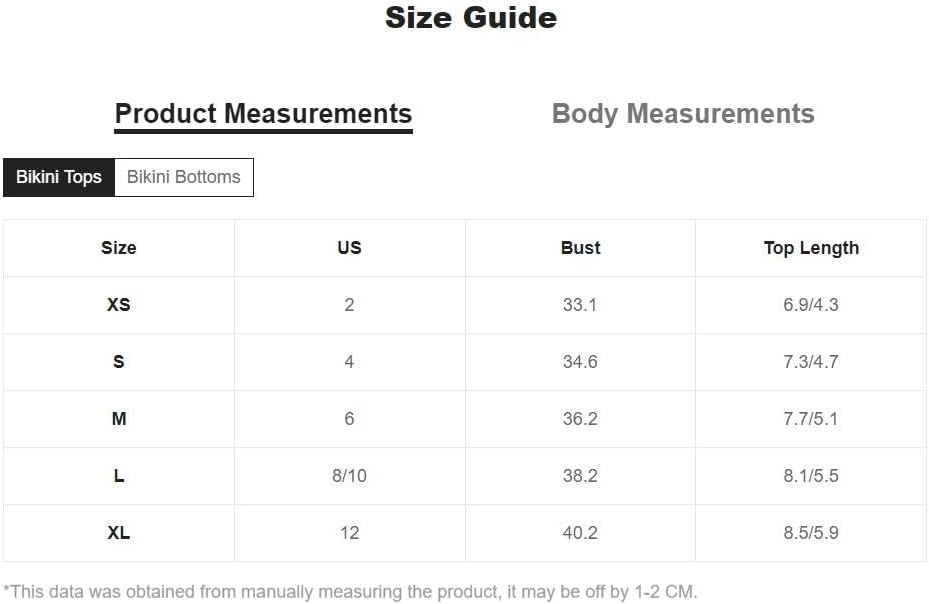Image resolution: width=929 pixels, height=604 pixels.
Task: Select the XS size row label
Action: (x=118, y=305)
